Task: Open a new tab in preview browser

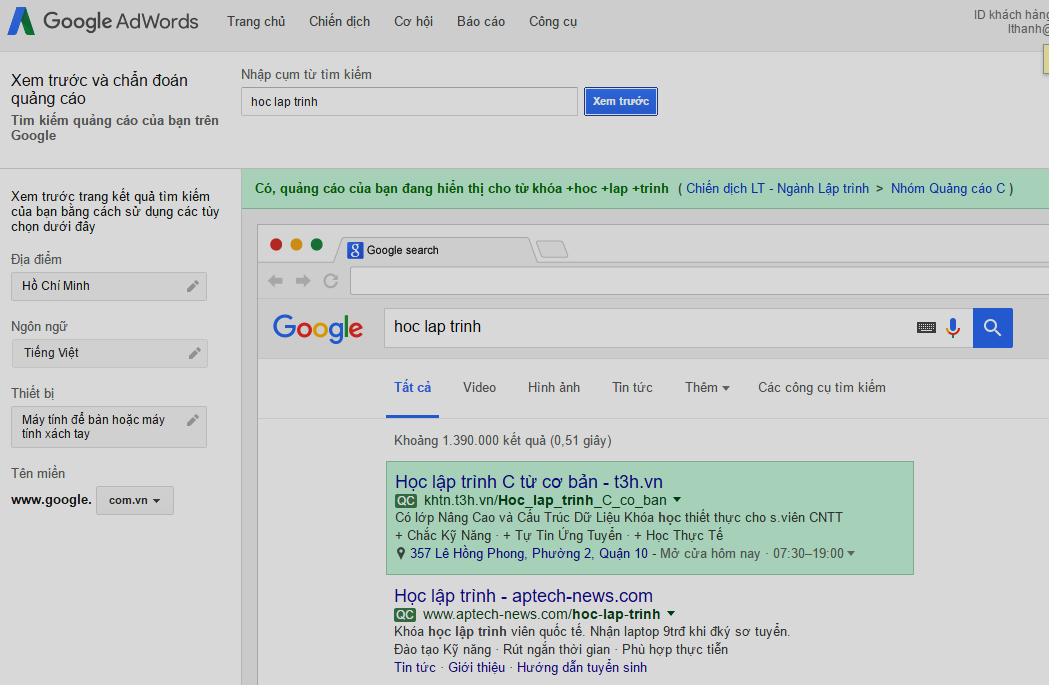Action: (553, 250)
